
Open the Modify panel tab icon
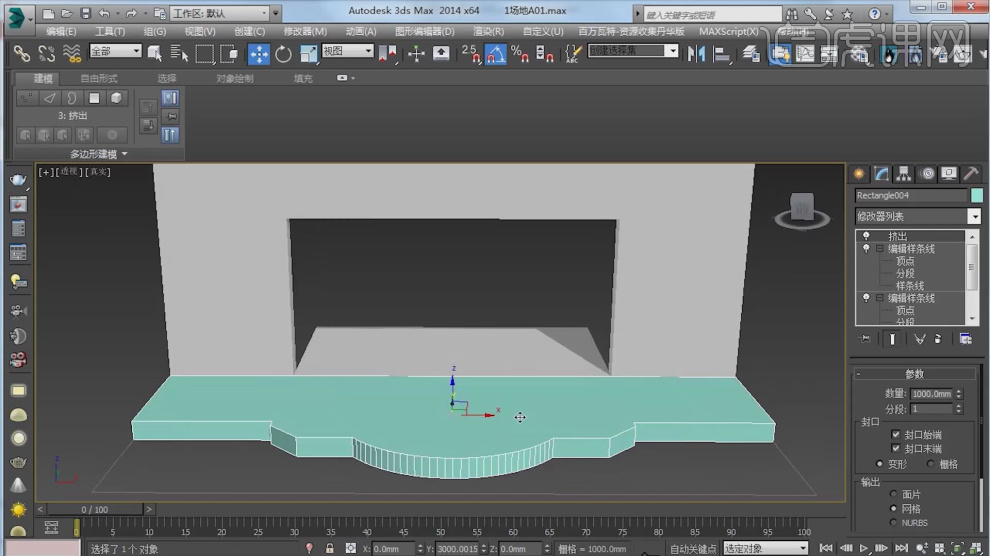881,174
